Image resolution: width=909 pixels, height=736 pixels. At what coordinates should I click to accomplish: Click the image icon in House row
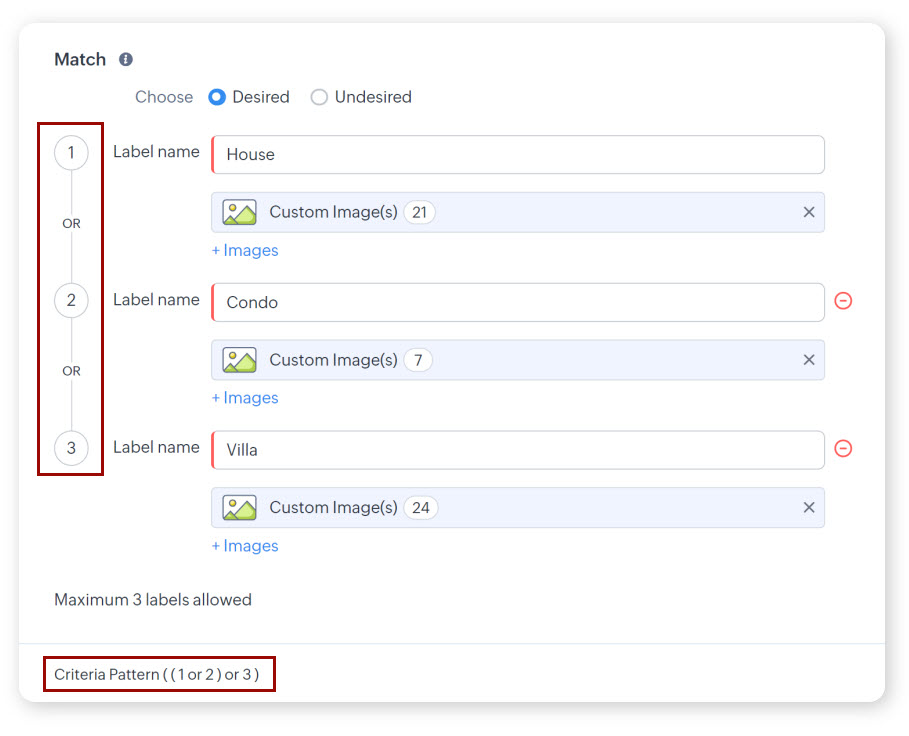[x=240, y=212]
